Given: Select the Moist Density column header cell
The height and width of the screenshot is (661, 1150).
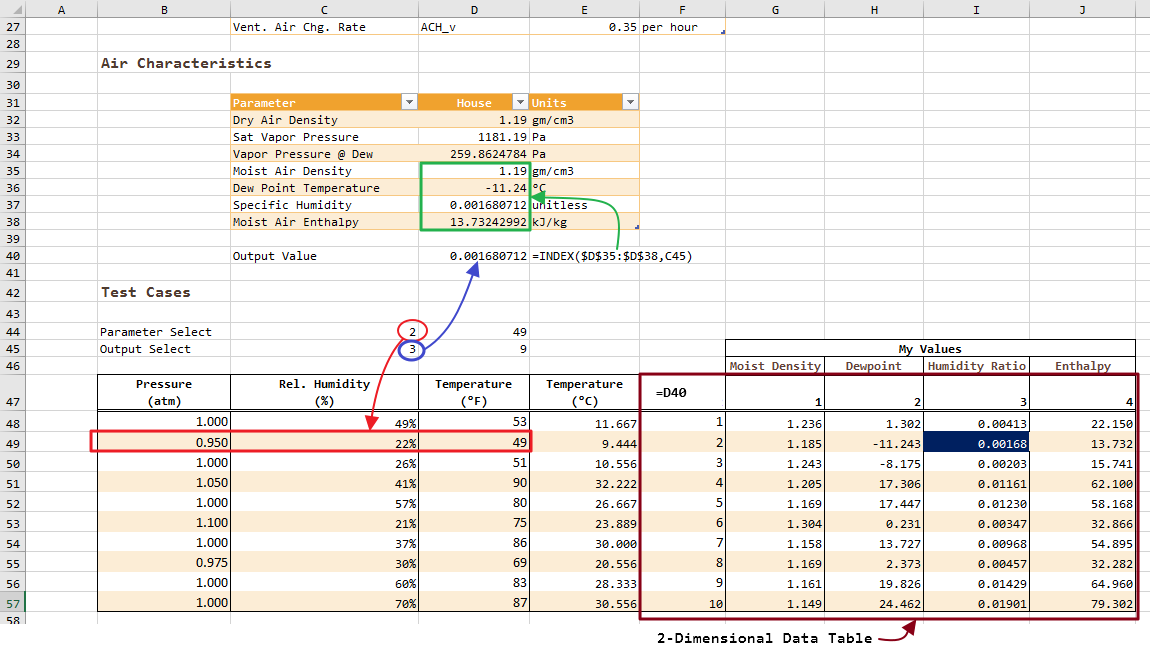Looking at the screenshot, I should click(x=775, y=366).
